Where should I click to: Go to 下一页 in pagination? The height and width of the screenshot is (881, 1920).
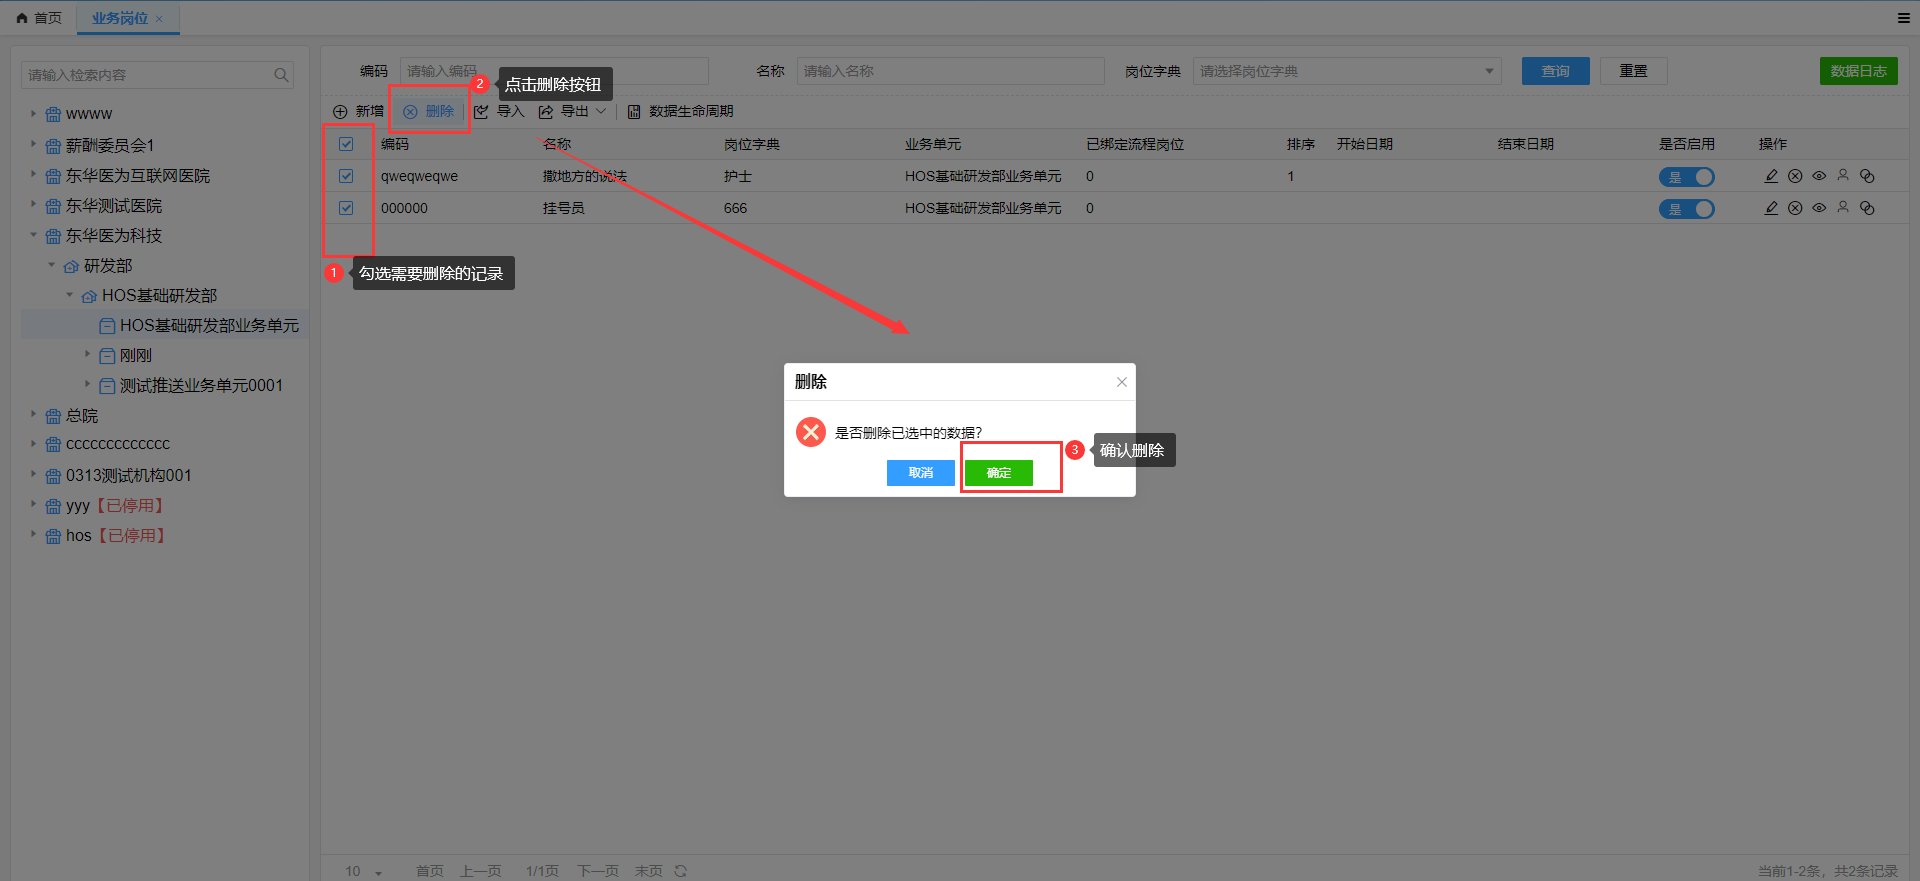tap(598, 871)
